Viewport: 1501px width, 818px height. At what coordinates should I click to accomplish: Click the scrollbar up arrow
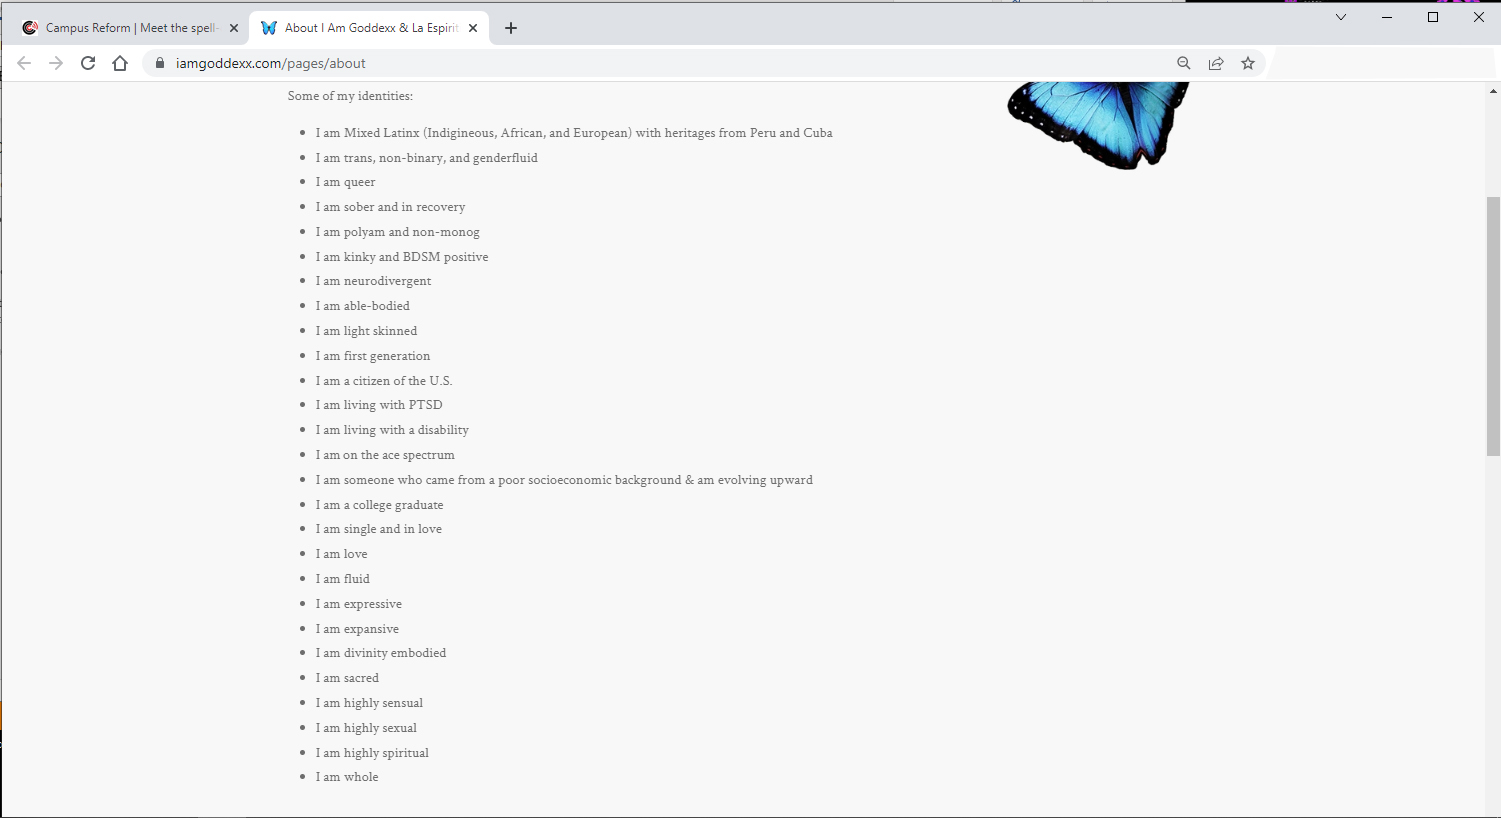[1493, 91]
